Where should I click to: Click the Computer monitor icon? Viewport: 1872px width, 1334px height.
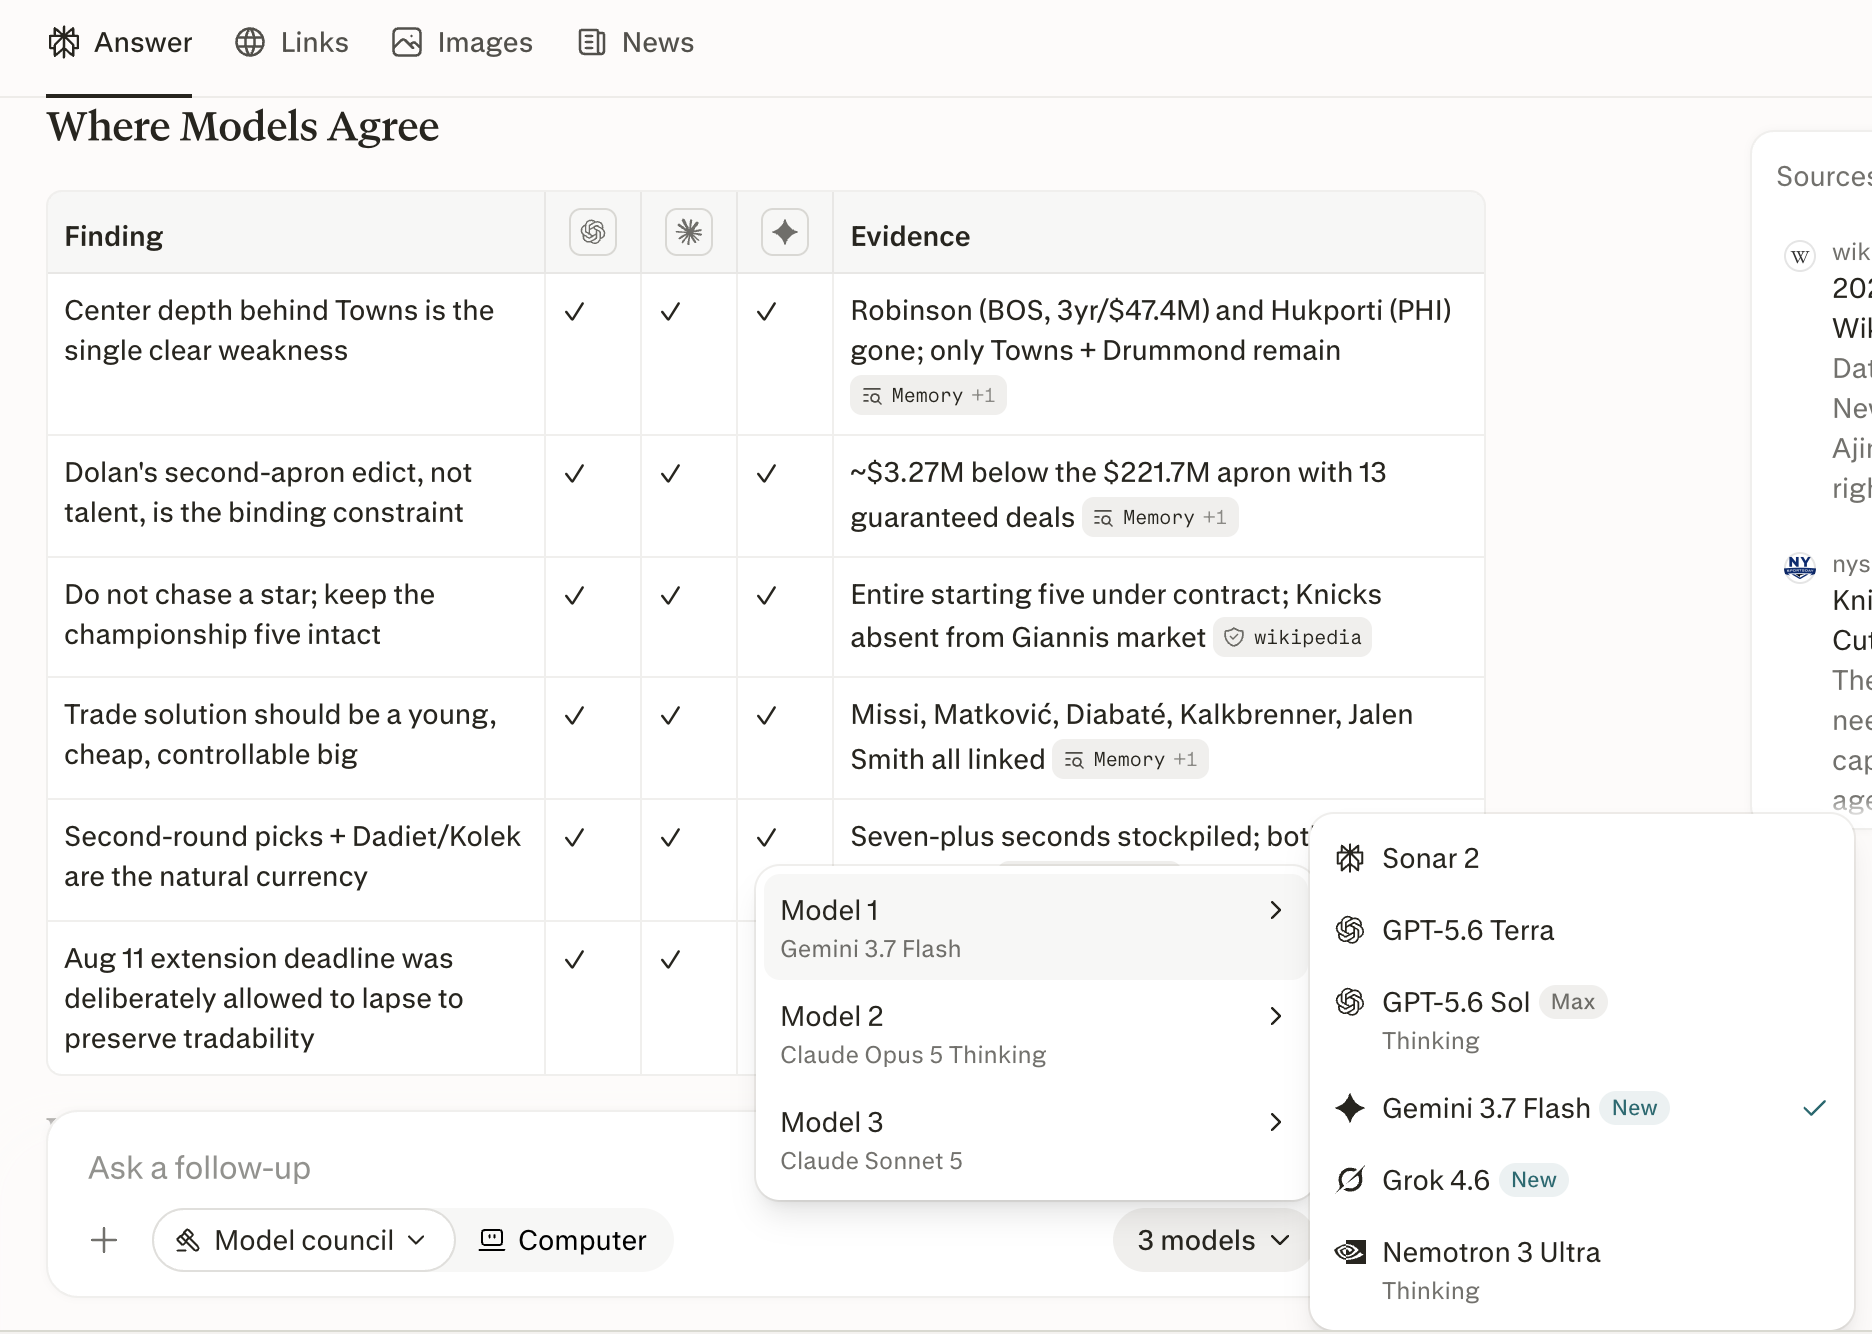tap(492, 1240)
